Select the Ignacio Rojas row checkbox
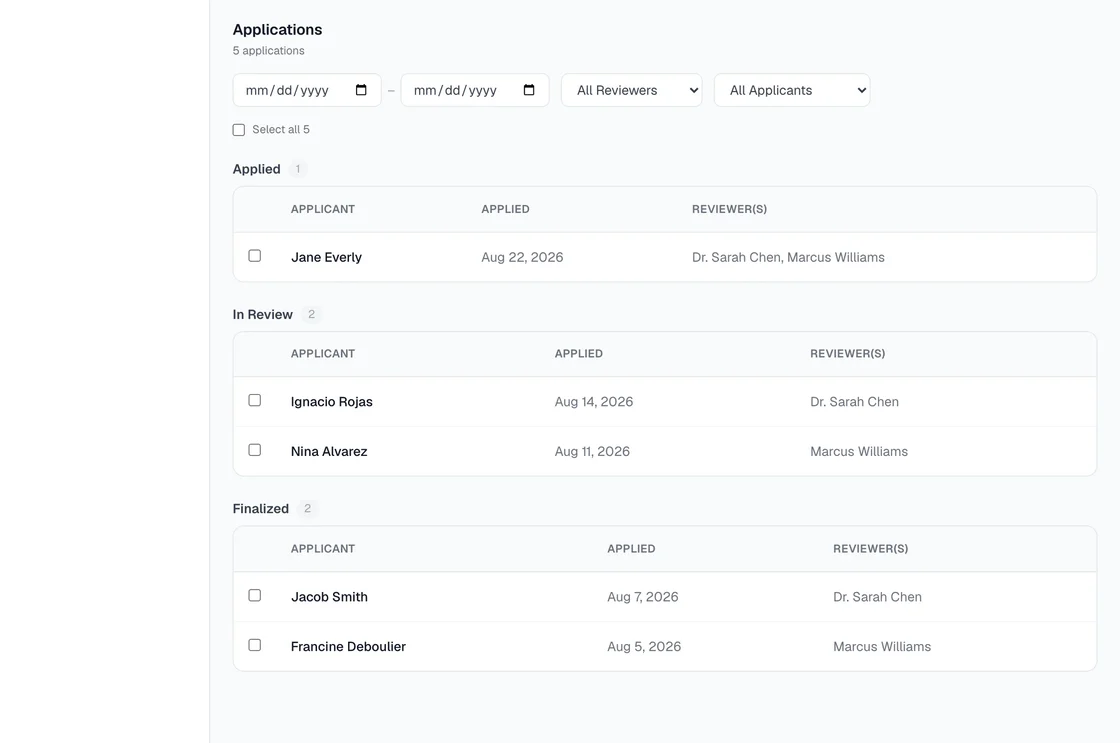Image resolution: width=1120 pixels, height=743 pixels. click(x=254, y=400)
